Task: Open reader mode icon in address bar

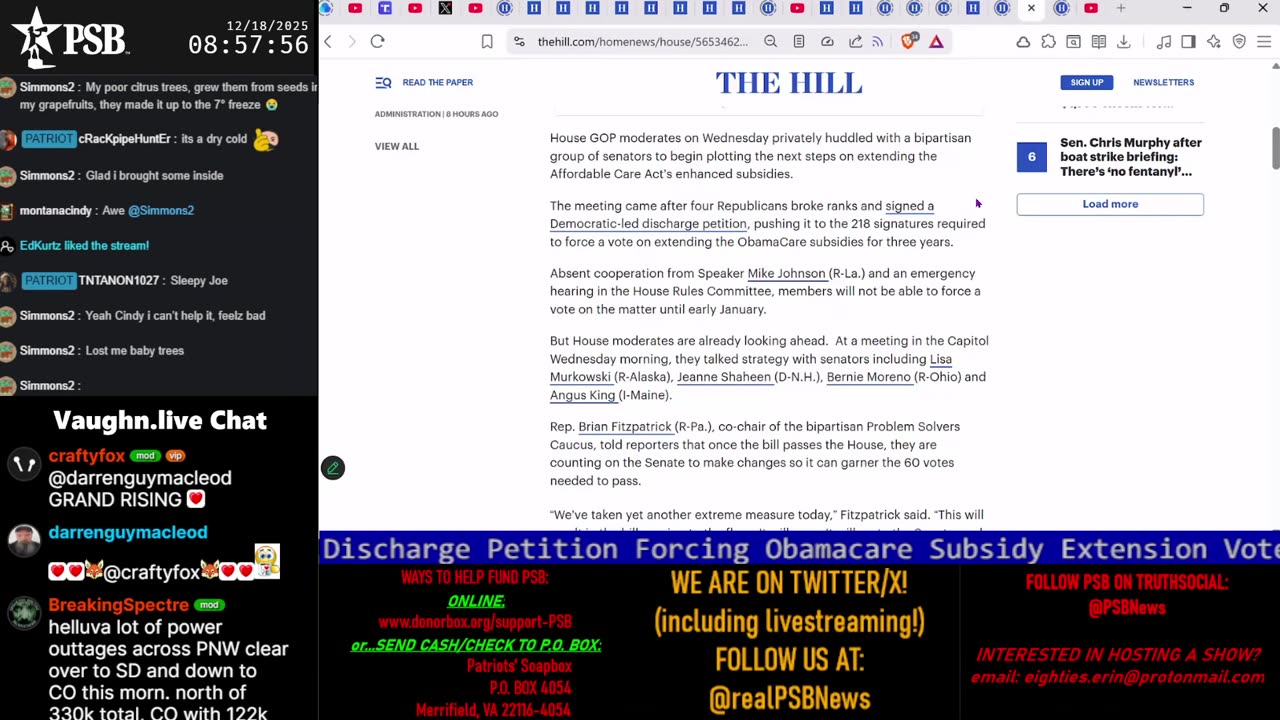Action: pyautogui.click(x=799, y=42)
